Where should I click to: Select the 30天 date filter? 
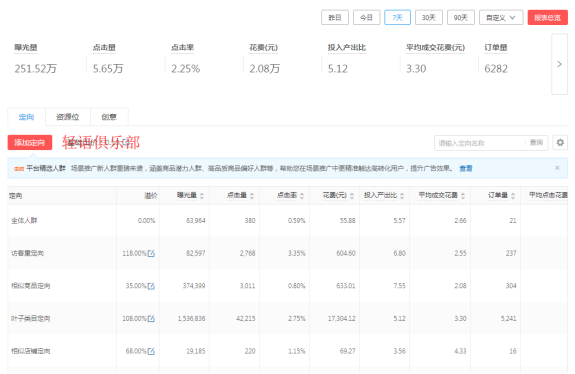[x=429, y=18]
